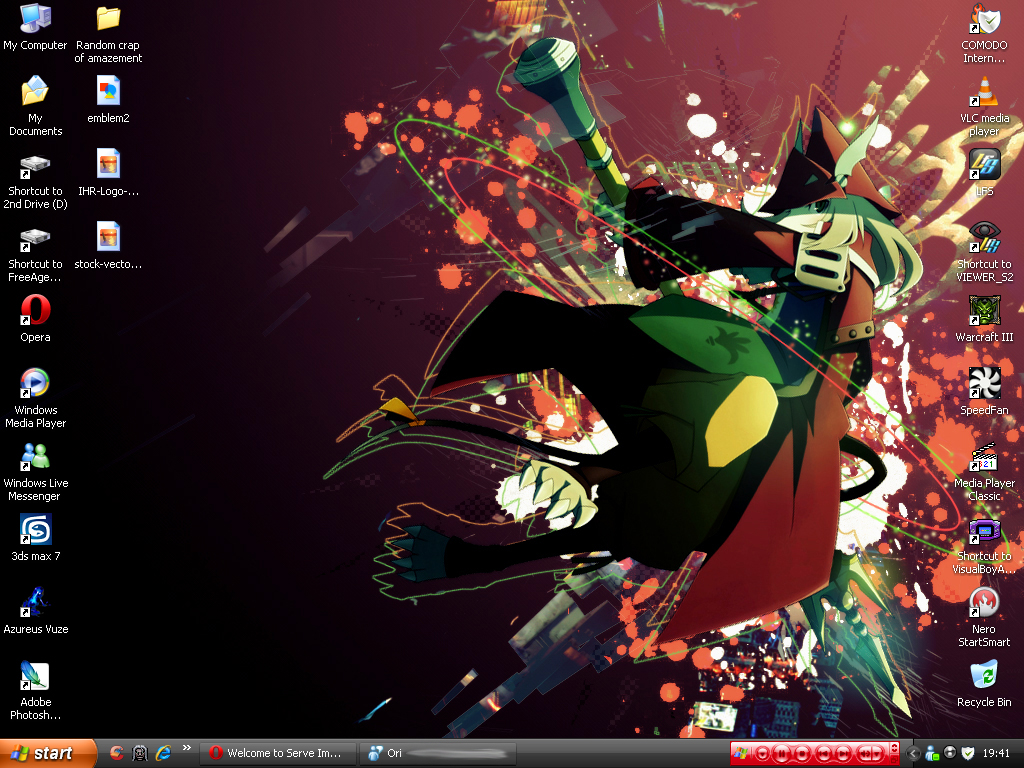Switch to the Messenger 'Ori' taskbar button
This screenshot has height=768, width=1024.
438,753
